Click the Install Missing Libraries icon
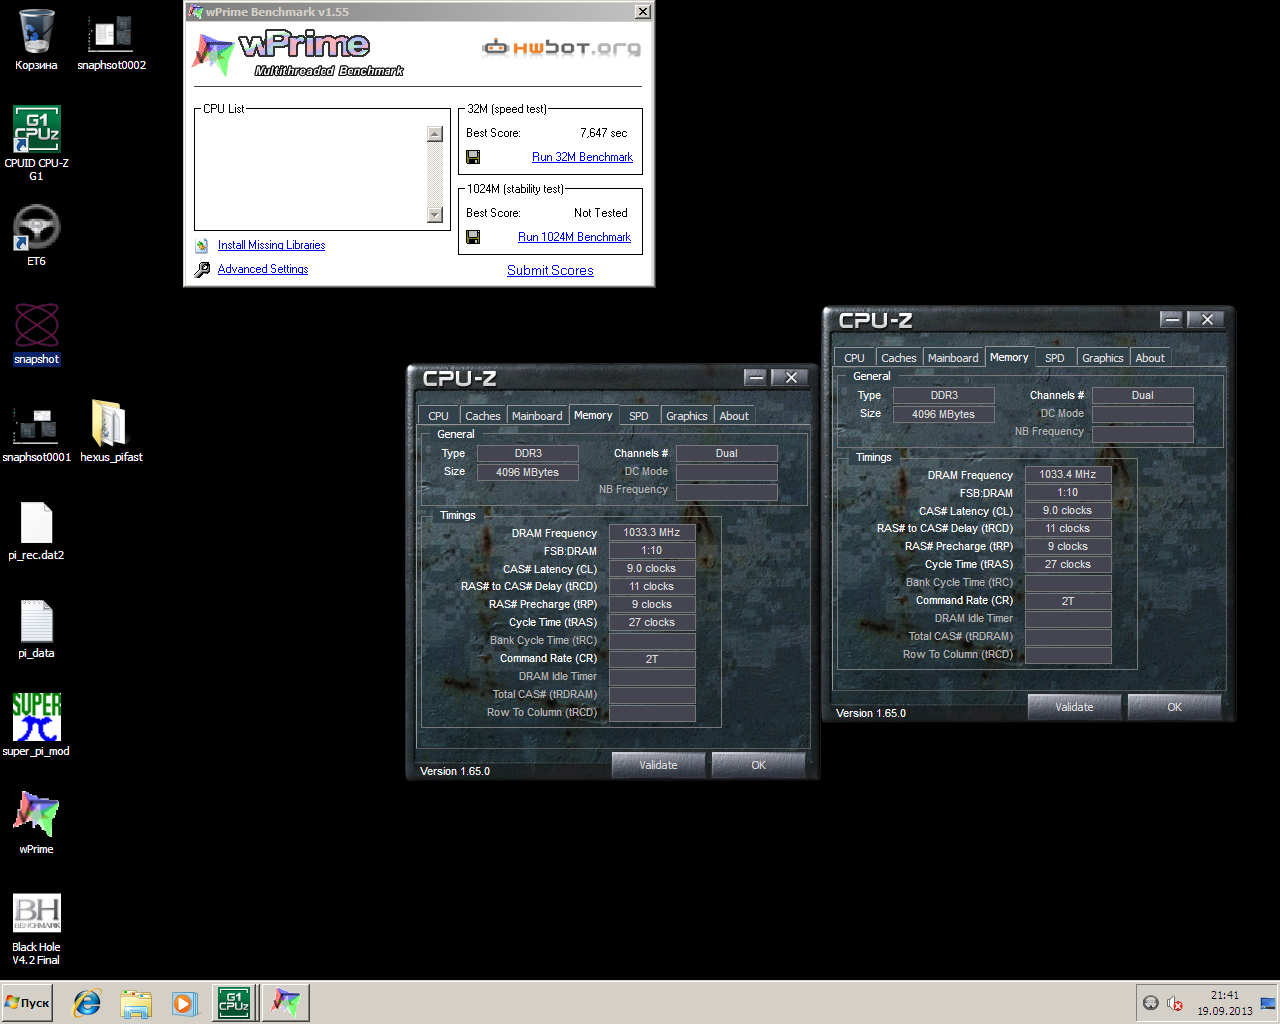 pyautogui.click(x=202, y=245)
